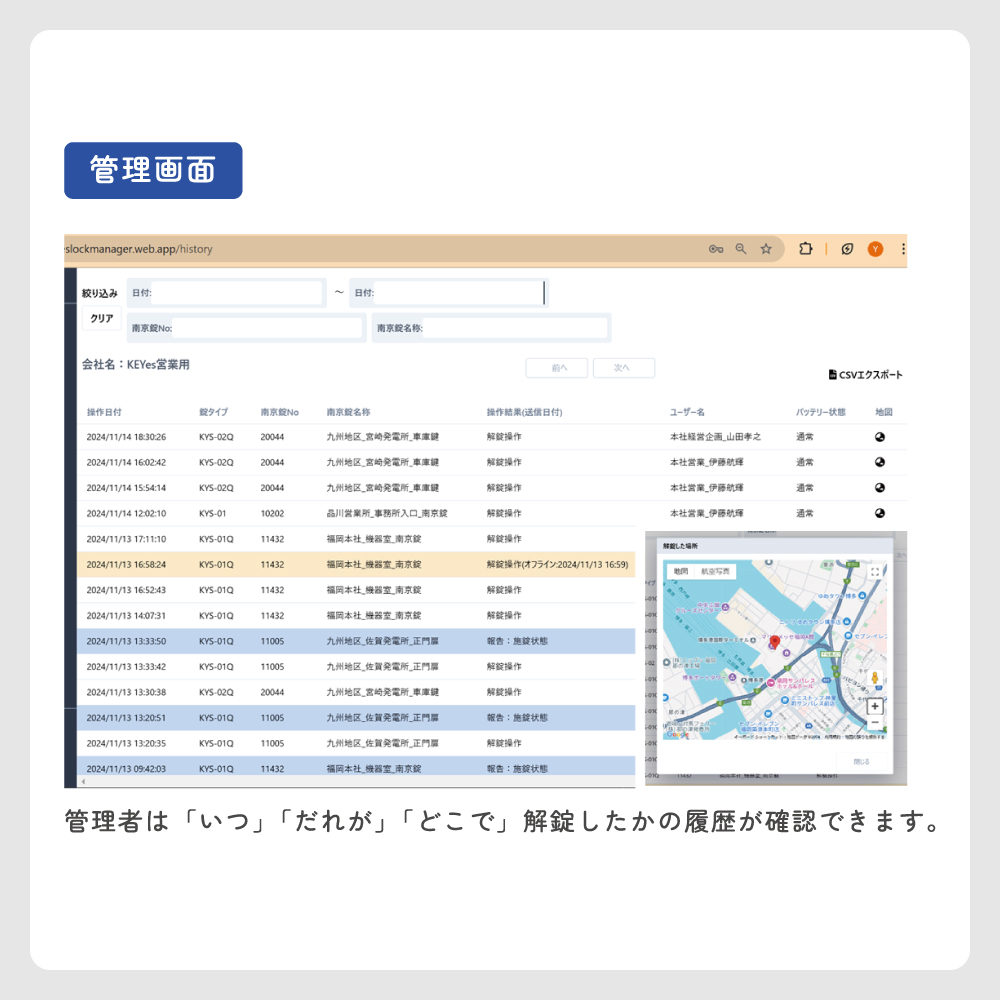The height and width of the screenshot is (1000, 1000).
Task: Go to next page with 次へ
Action: [623, 368]
